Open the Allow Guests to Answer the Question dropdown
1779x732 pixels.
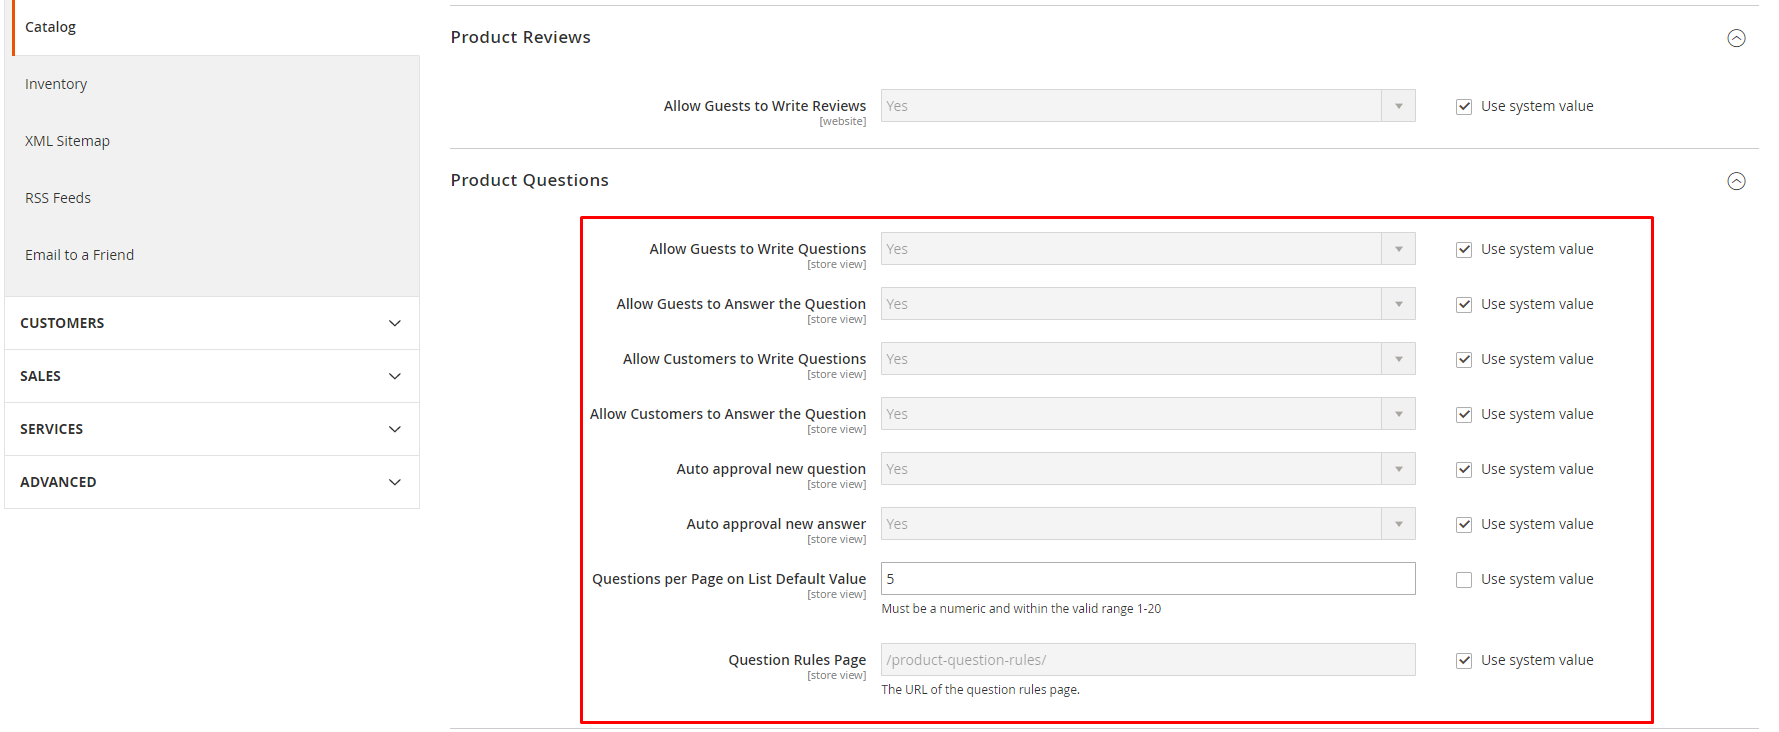1148,304
